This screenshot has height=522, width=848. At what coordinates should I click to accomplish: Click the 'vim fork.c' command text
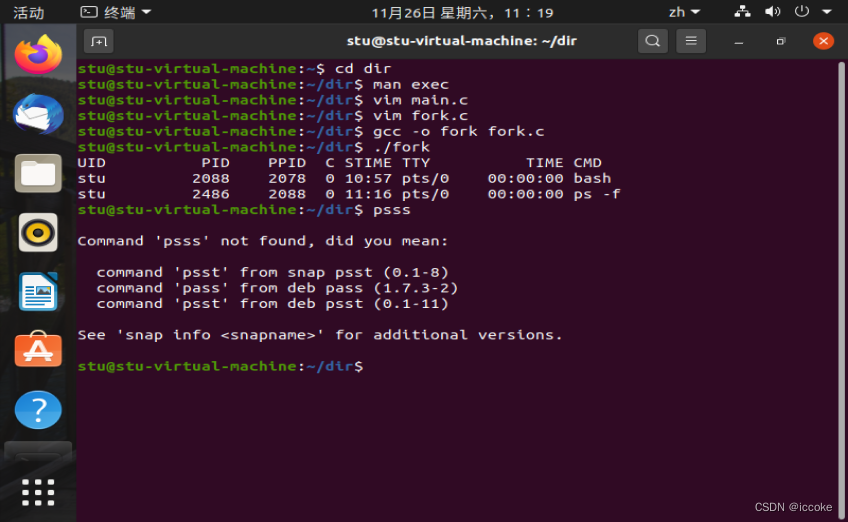pyautogui.click(x=420, y=116)
